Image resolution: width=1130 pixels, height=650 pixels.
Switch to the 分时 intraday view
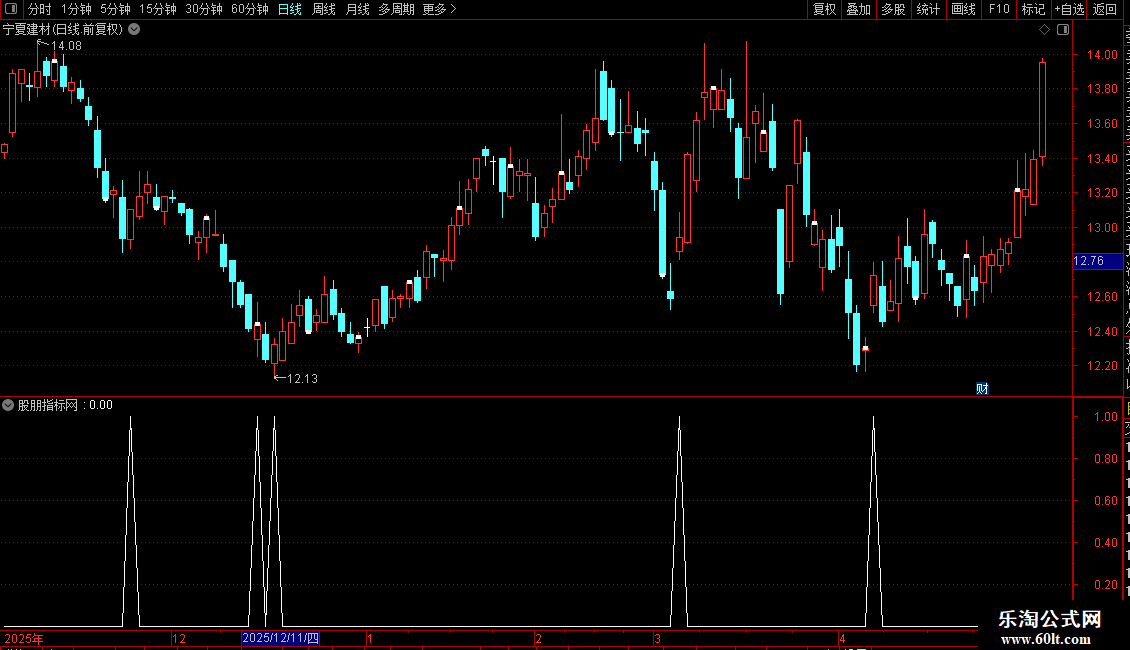(40, 9)
